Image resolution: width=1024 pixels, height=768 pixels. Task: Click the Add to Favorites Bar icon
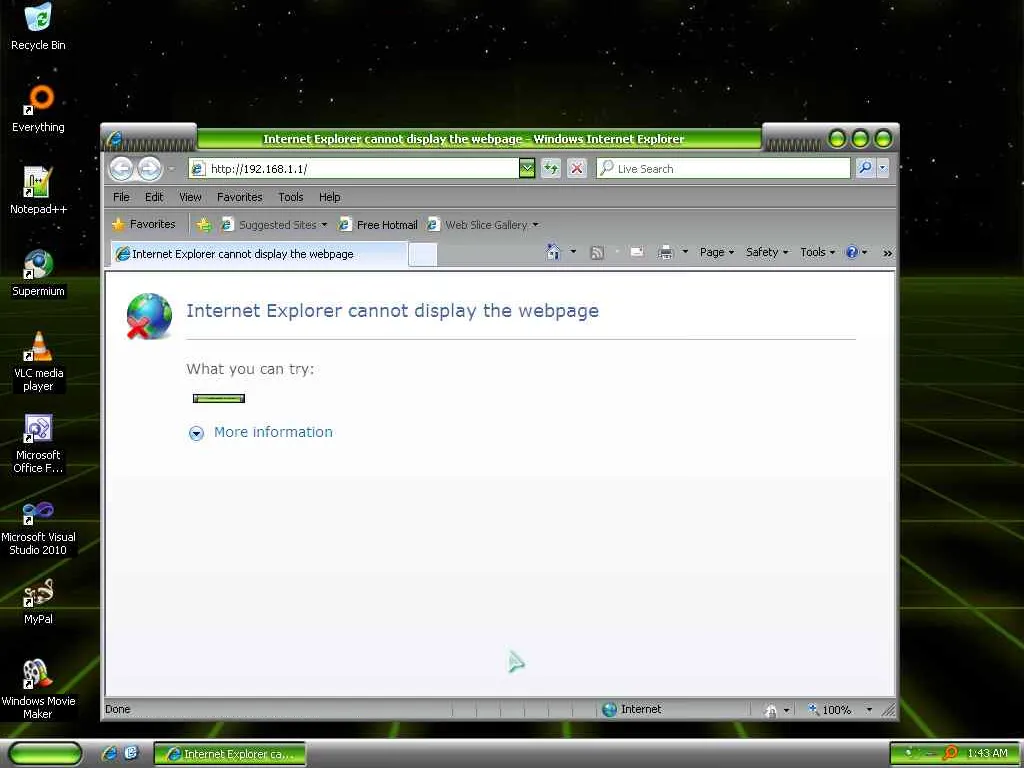pyautogui.click(x=204, y=225)
